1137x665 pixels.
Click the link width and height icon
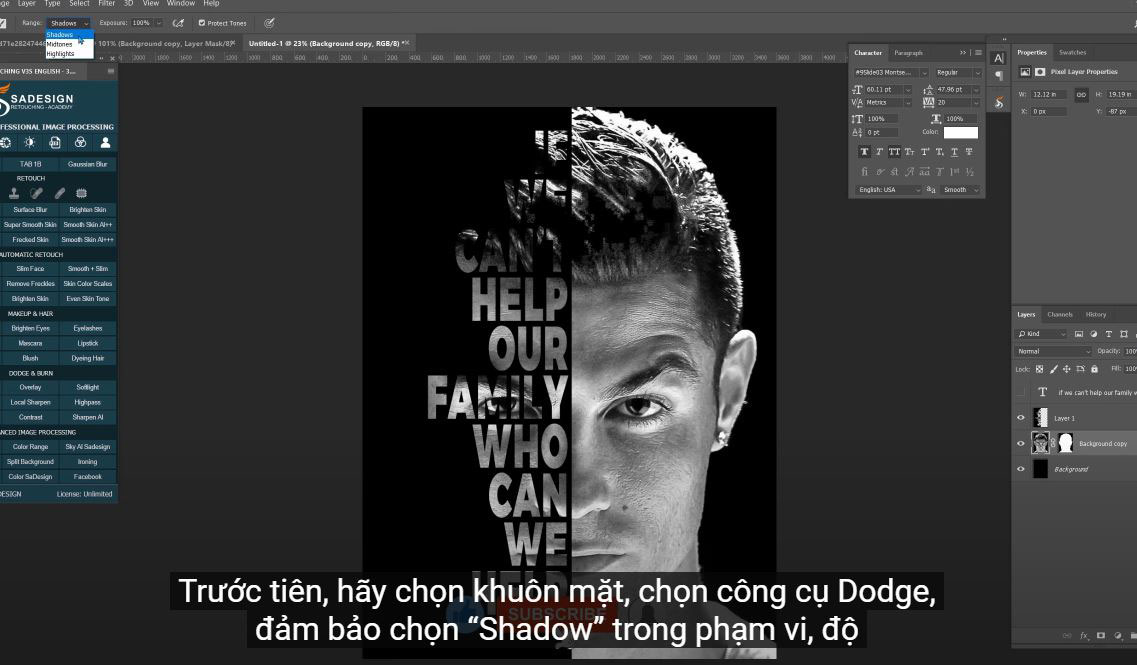point(1081,94)
